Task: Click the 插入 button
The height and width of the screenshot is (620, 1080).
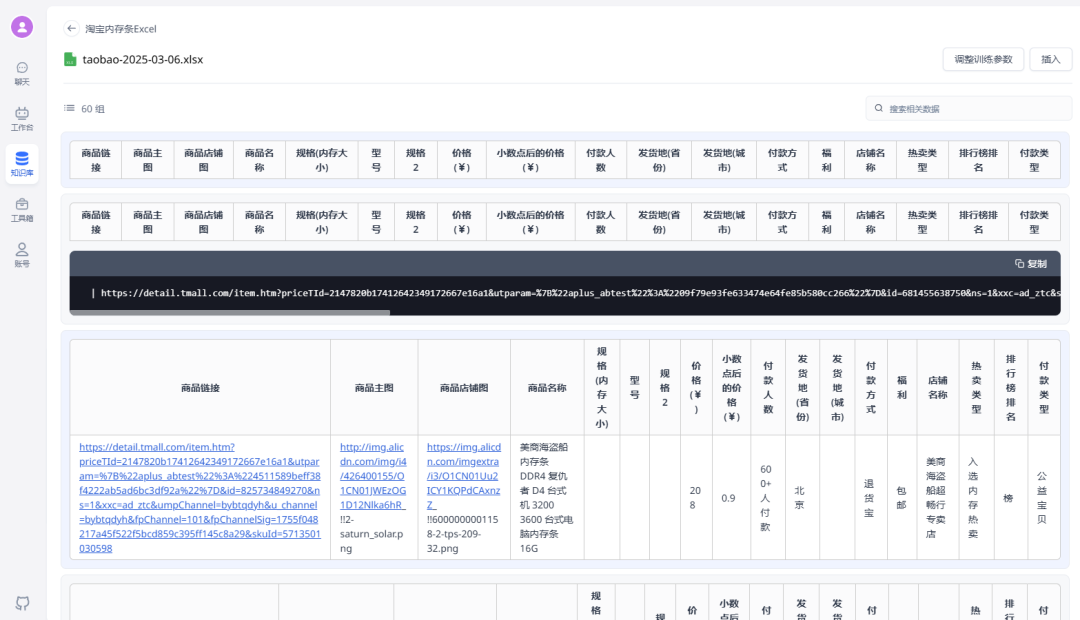Action: (1050, 59)
